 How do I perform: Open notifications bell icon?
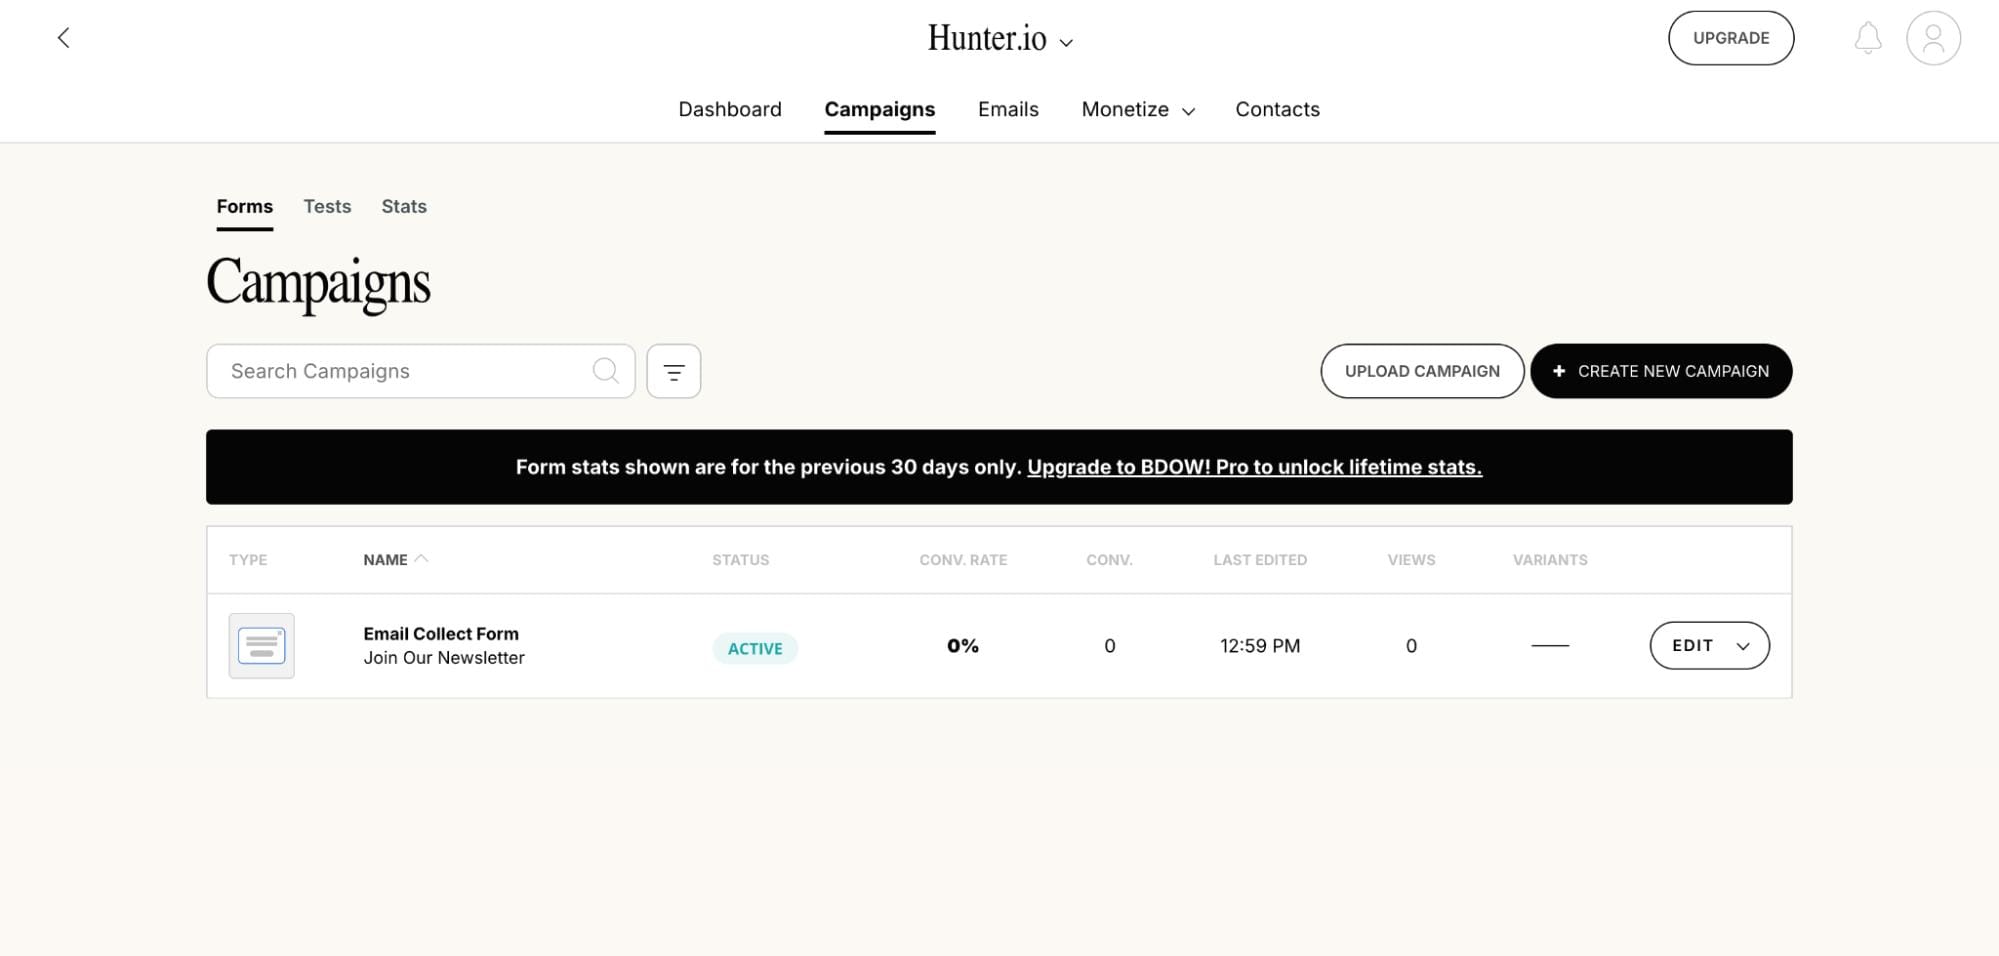click(1867, 38)
